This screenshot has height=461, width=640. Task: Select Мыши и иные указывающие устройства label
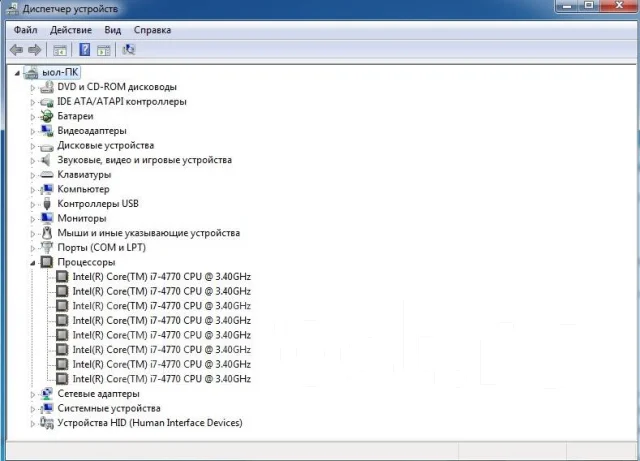coord(149,233)
